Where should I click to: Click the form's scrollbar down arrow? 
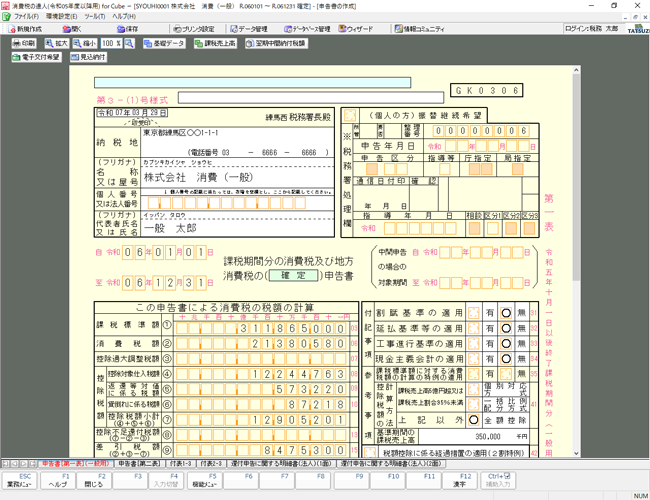coord(576,453)
